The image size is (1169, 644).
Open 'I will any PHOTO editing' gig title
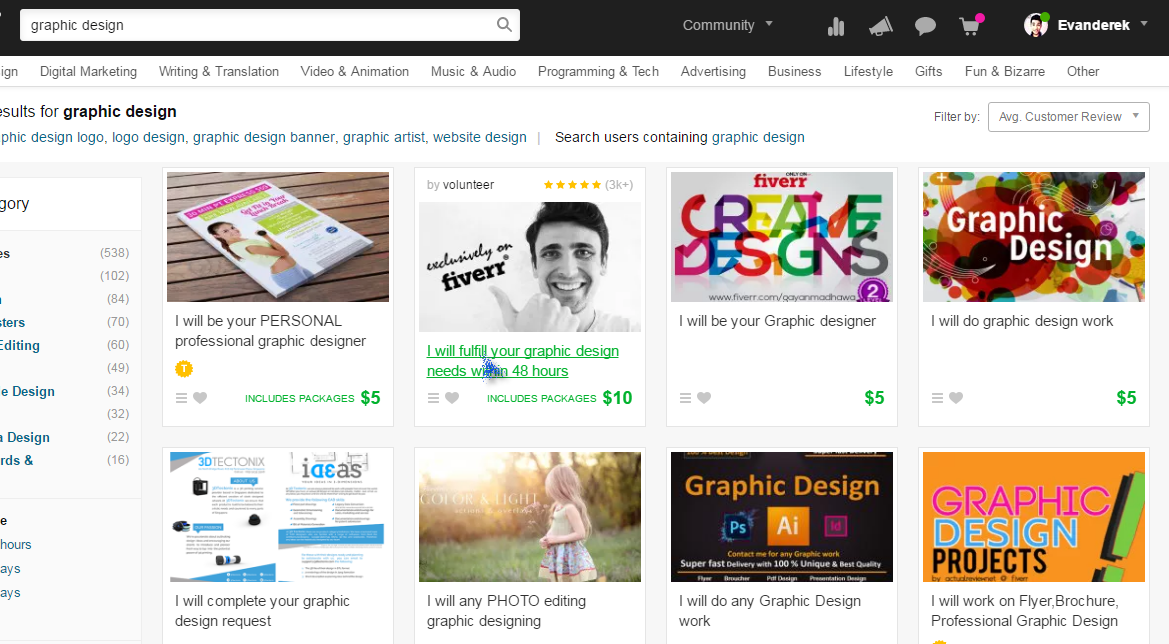[506, 611]
